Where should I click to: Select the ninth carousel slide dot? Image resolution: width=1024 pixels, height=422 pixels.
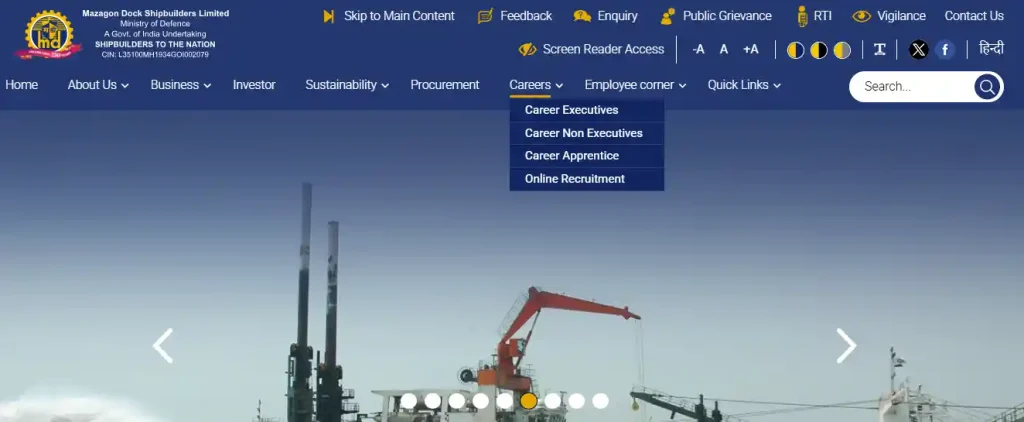[600, 400]
